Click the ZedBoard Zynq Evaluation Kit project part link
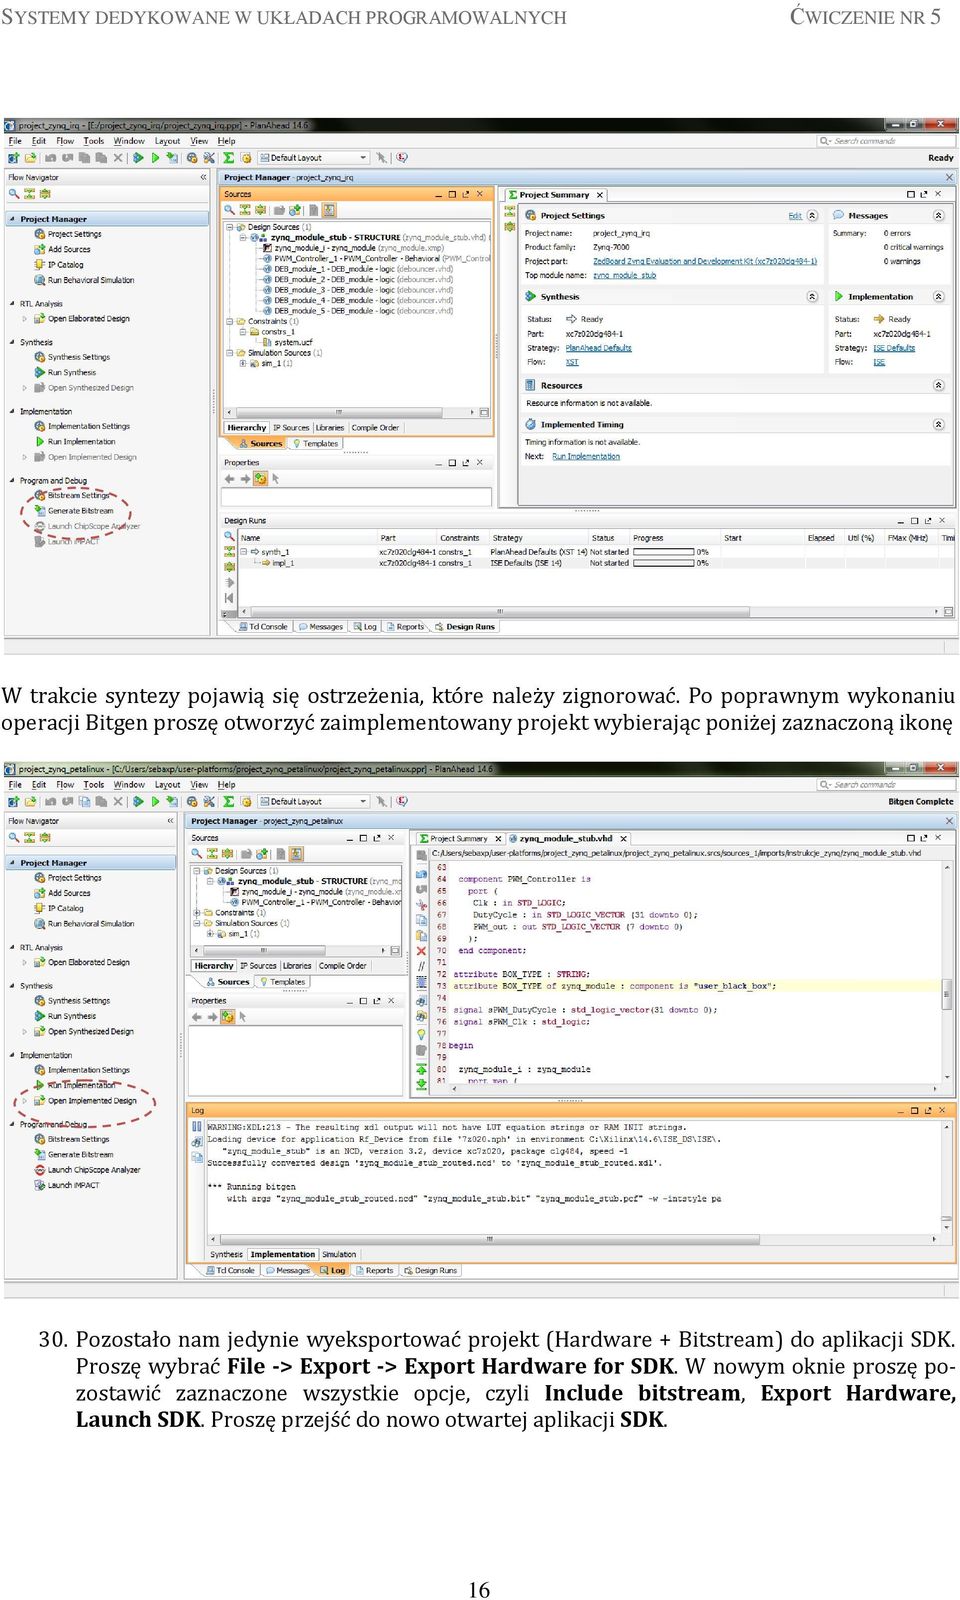This screenshot has width=960, height=1600. [x=705, y=261]
